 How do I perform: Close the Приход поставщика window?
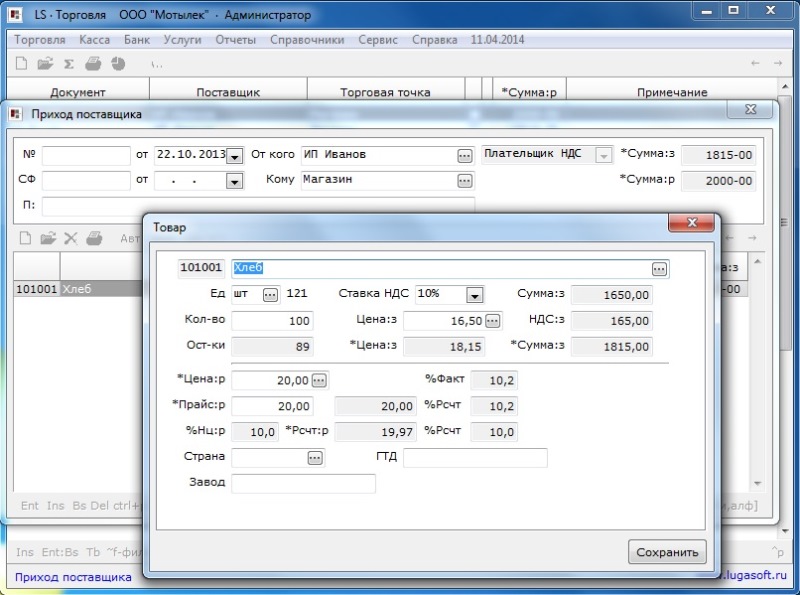click(751, 109)
